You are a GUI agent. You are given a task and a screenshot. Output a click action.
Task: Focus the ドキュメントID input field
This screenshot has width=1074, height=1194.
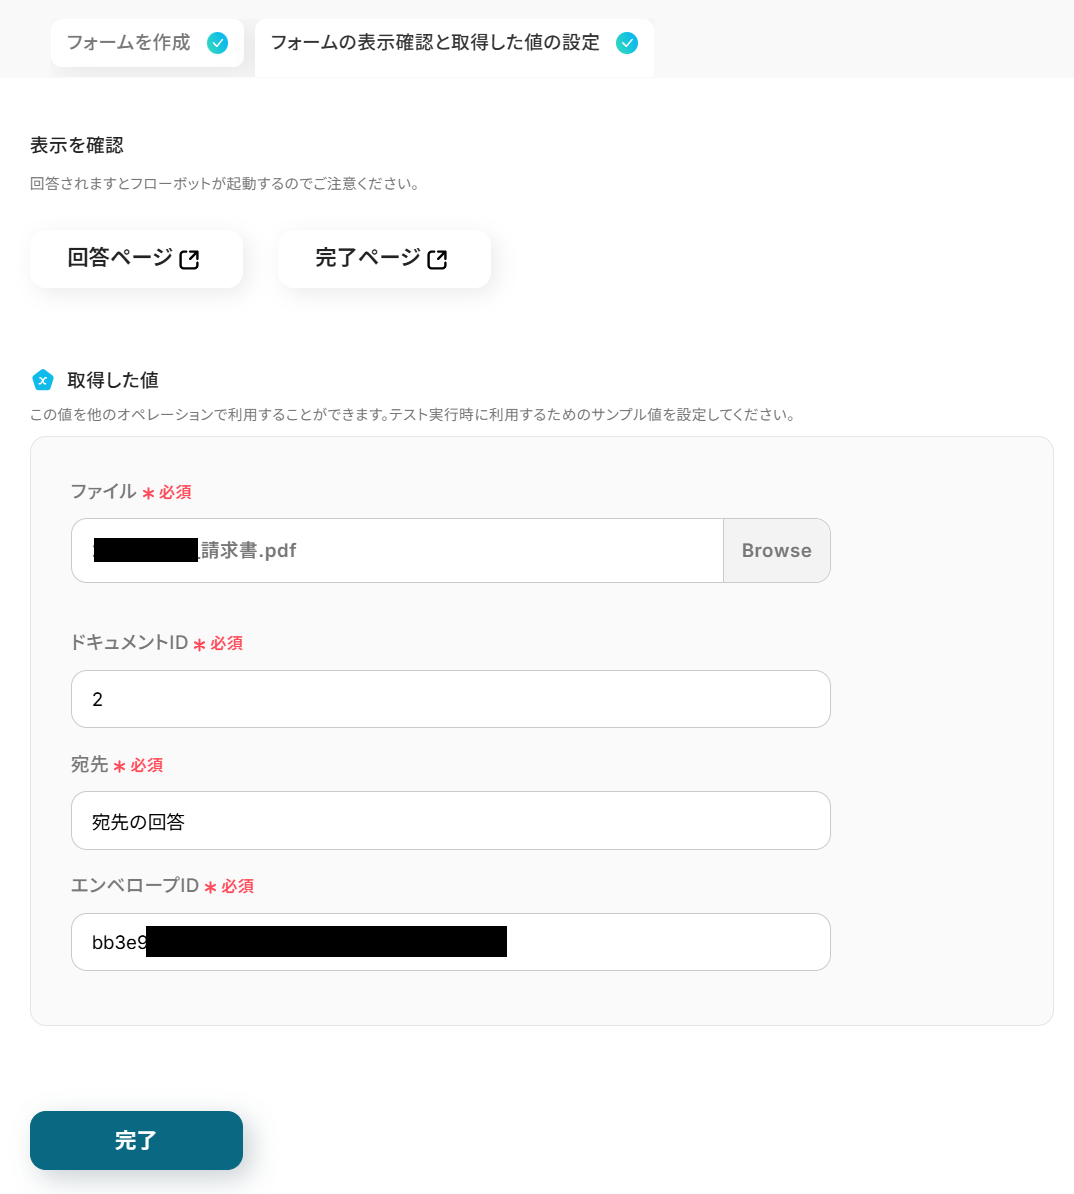coord(451,699)
